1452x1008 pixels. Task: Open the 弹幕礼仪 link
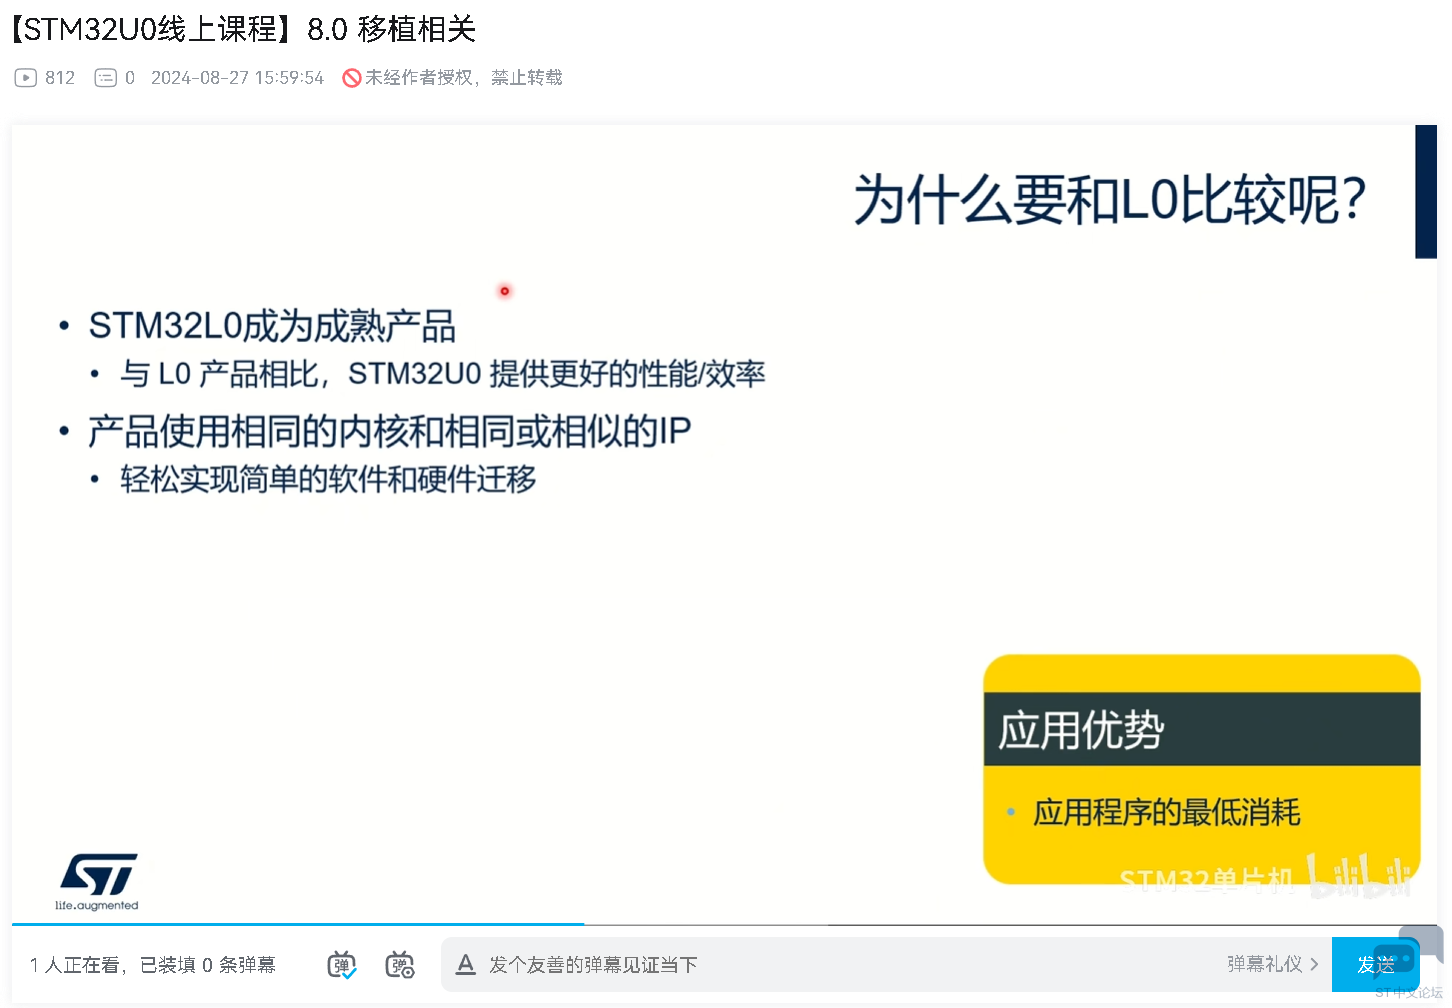[x=1273, y=964]
